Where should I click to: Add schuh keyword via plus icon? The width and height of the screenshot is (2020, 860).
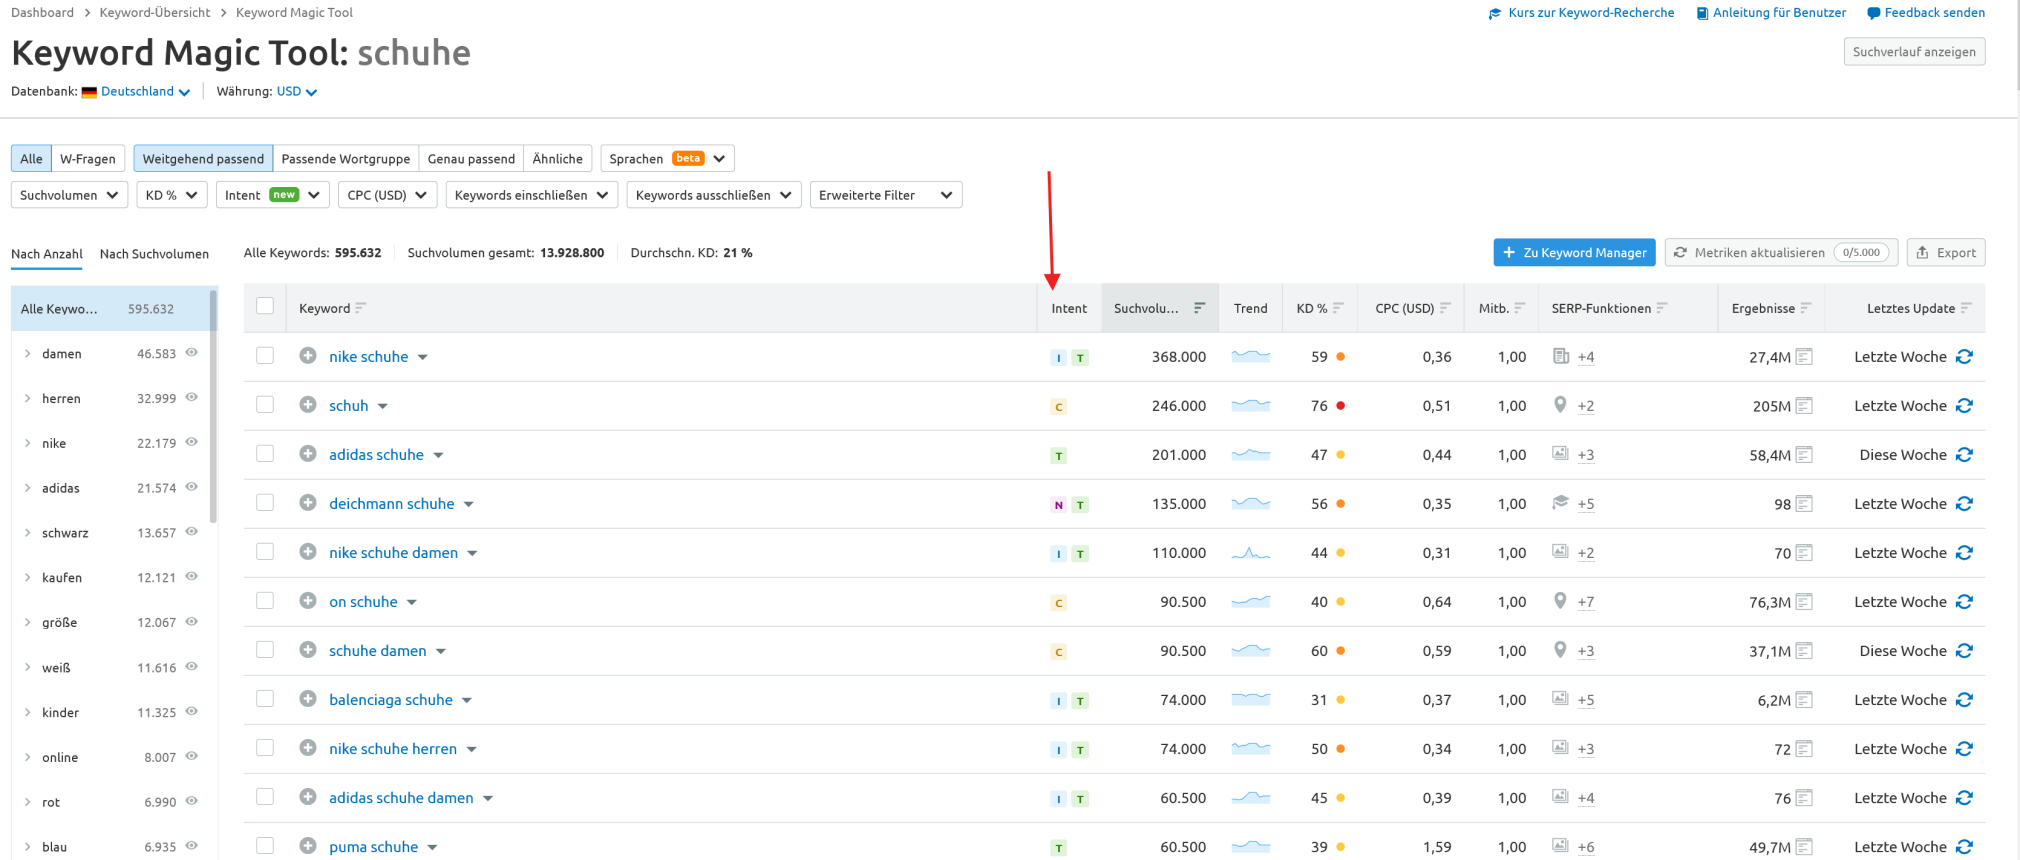click(x=308, y=405)
